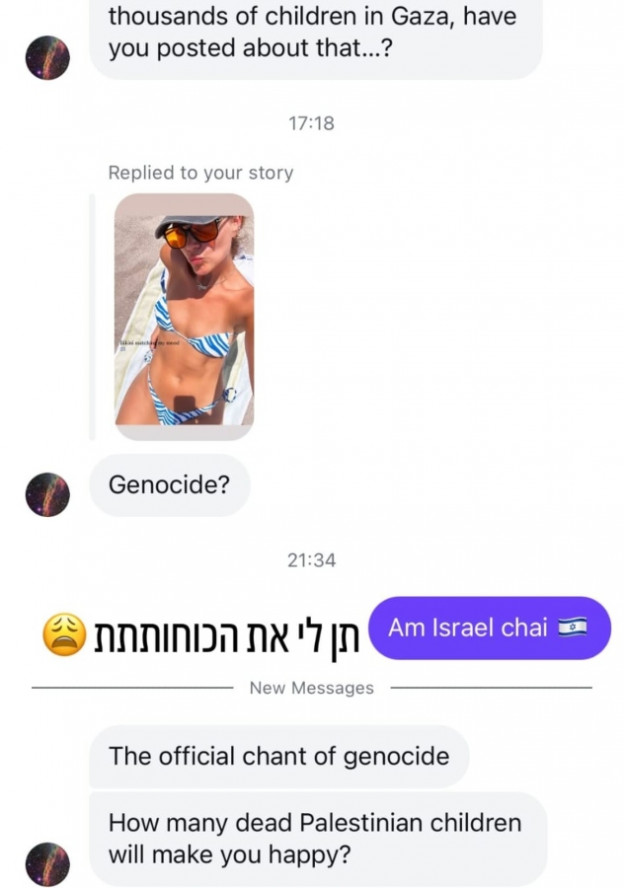
Task: Tap the avatar next to "Genocide?" message
Action: (48, 494)
